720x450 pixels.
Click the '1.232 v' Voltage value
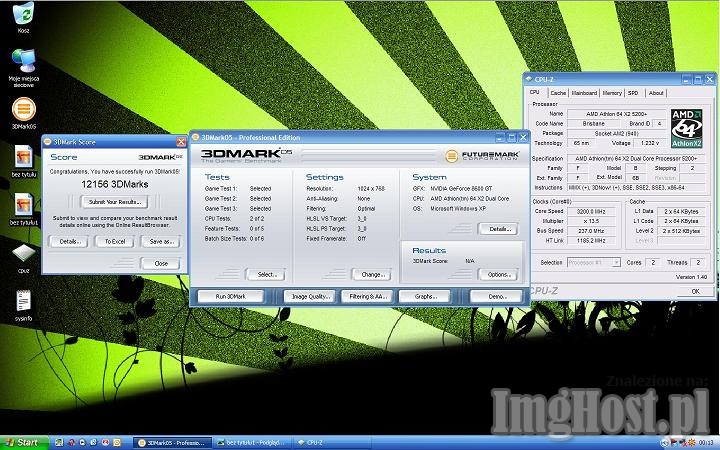pos(649,143)
